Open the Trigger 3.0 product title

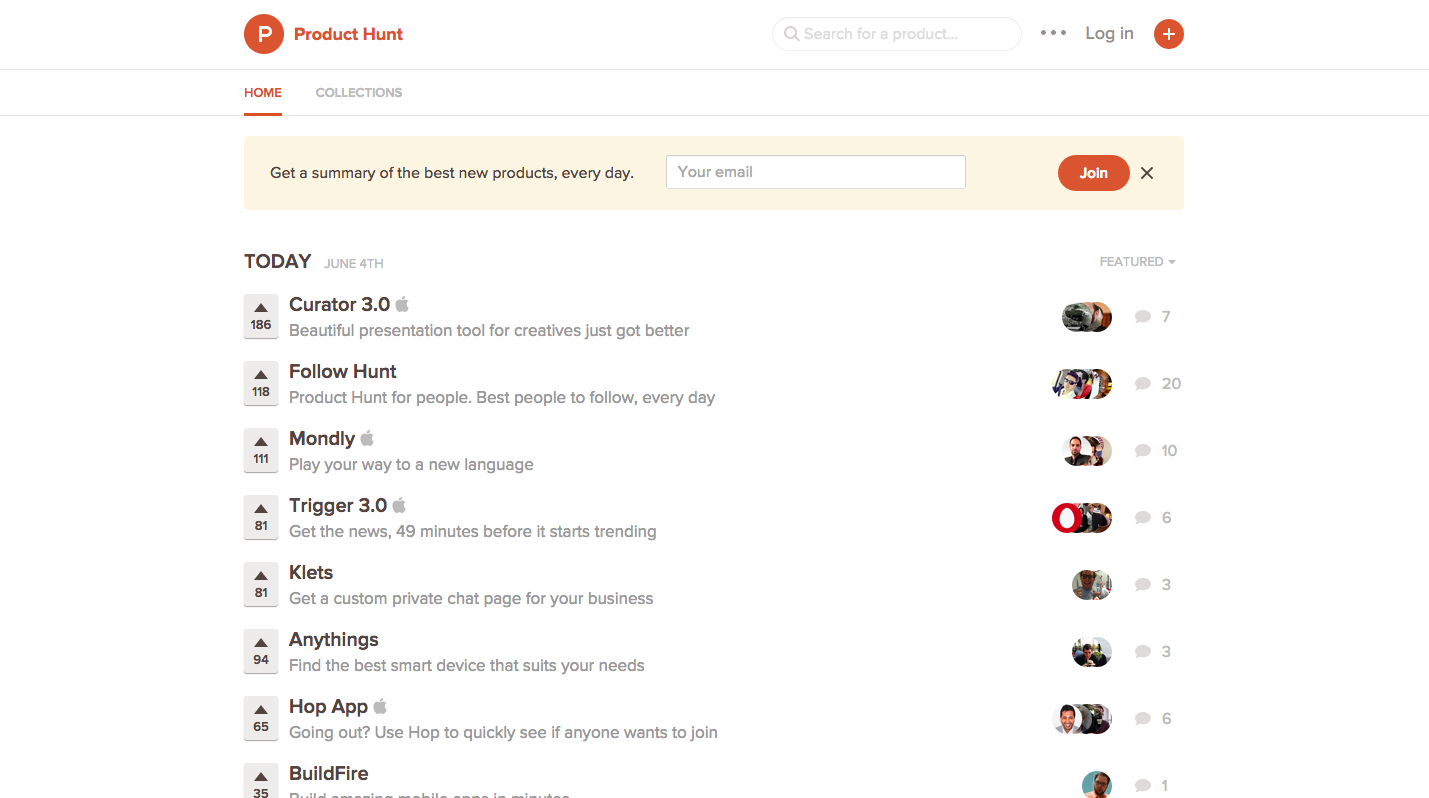(x=338, y=506)
